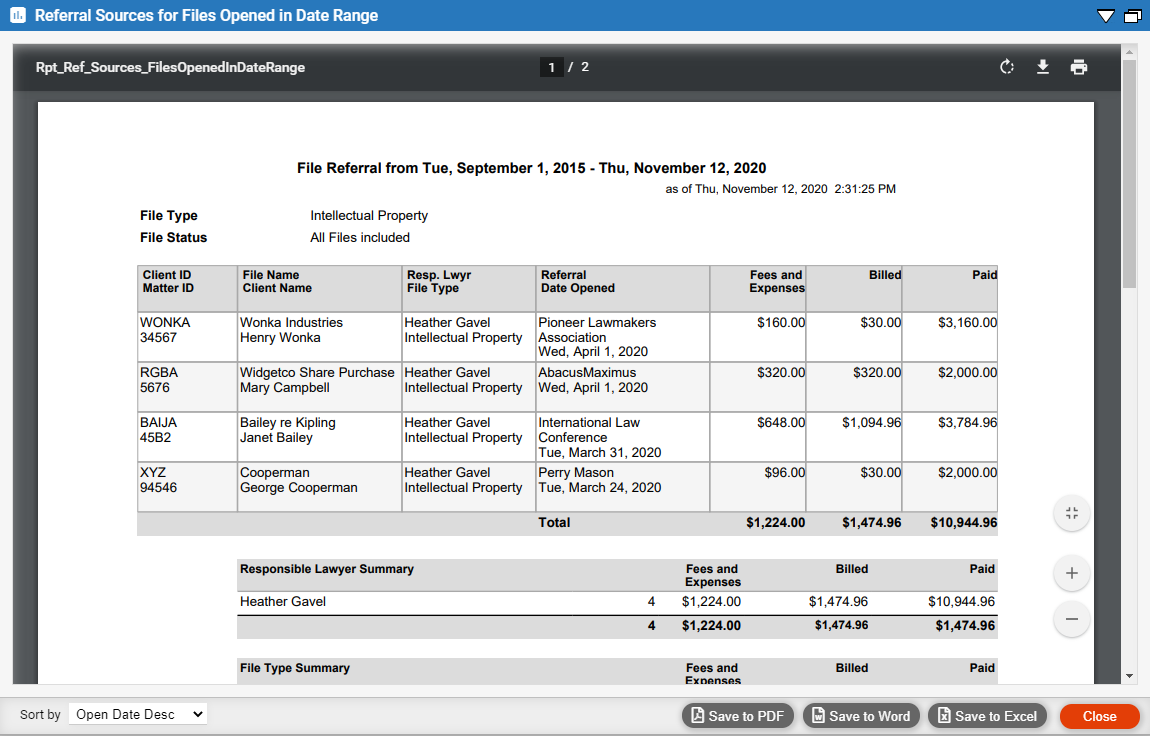Click the 'RGBA' client ID cell

(x=159, y=372)
